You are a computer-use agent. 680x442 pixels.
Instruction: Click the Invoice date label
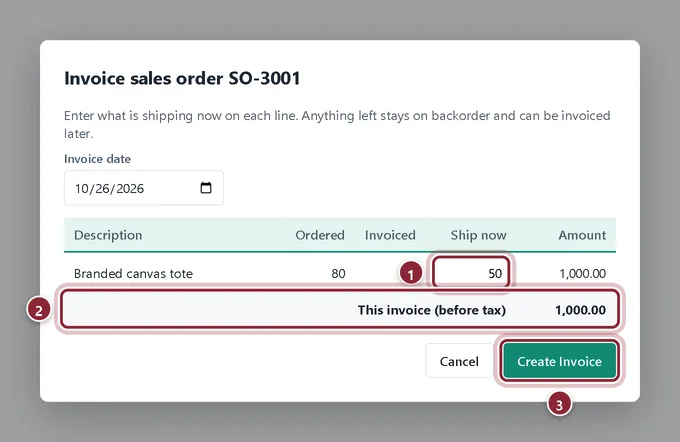tap(97, 159)
